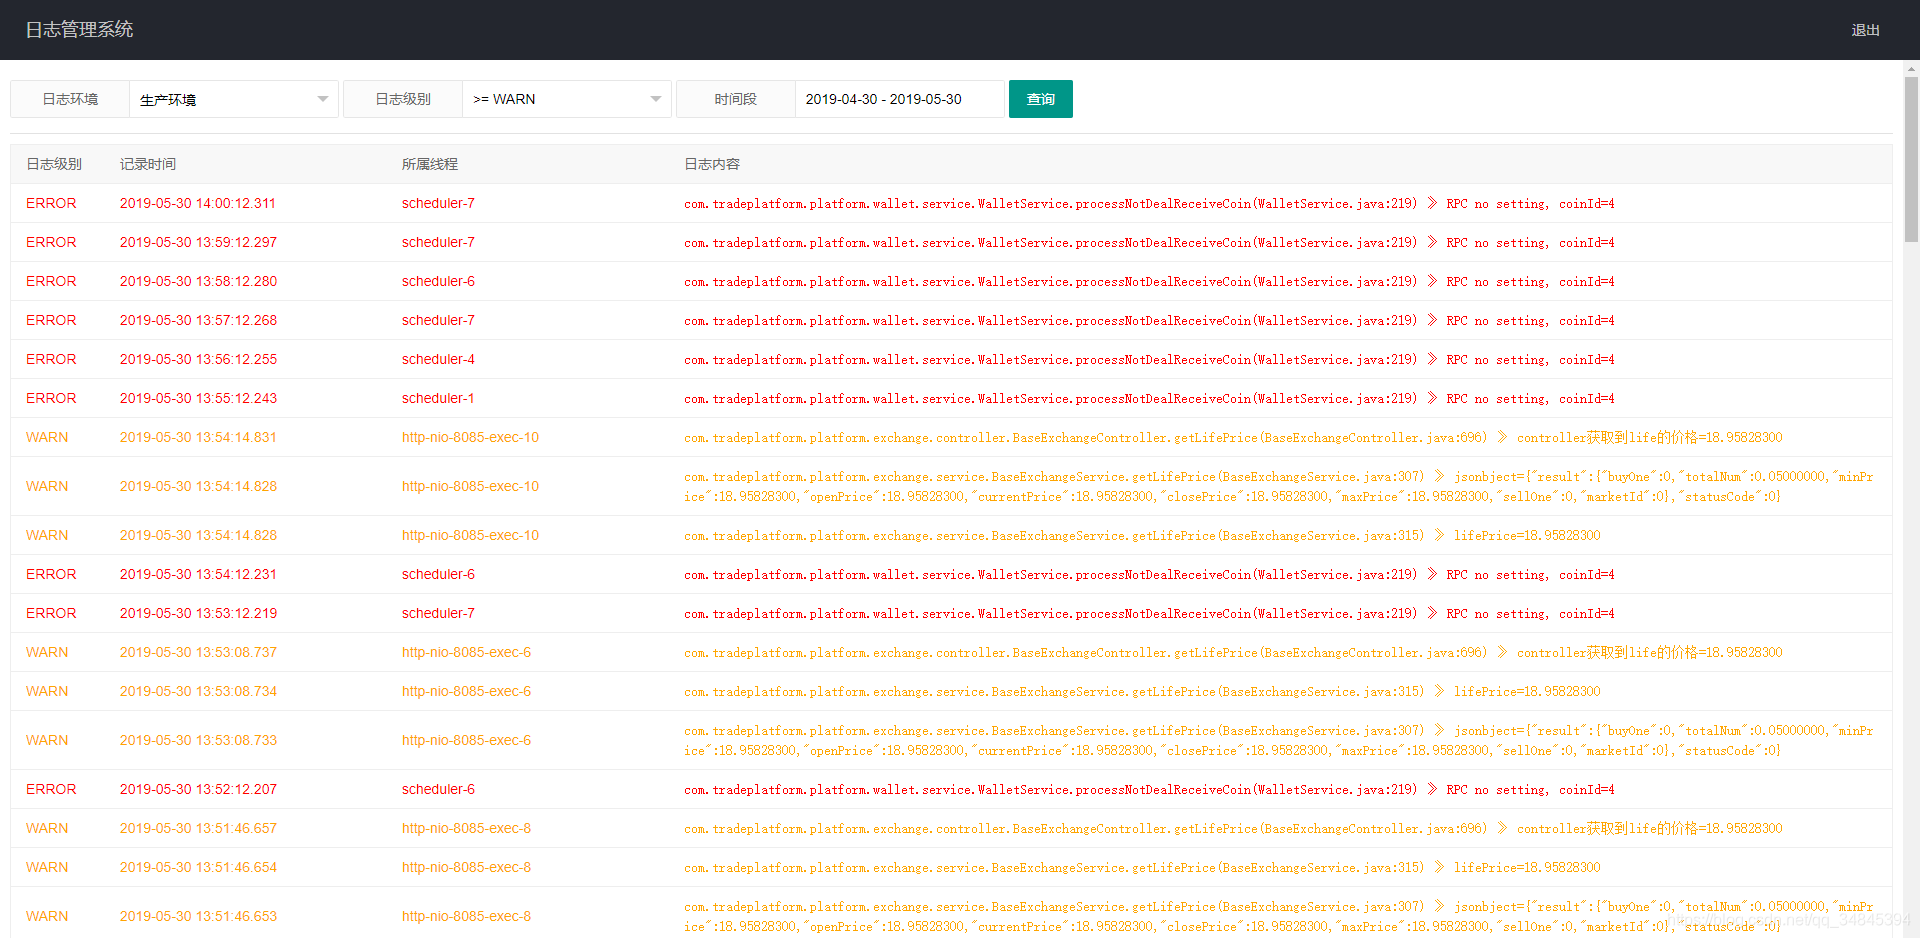Click log content of 13:54:14.831 row
The image size is (1920, 938).
(x=1233, y=437)
